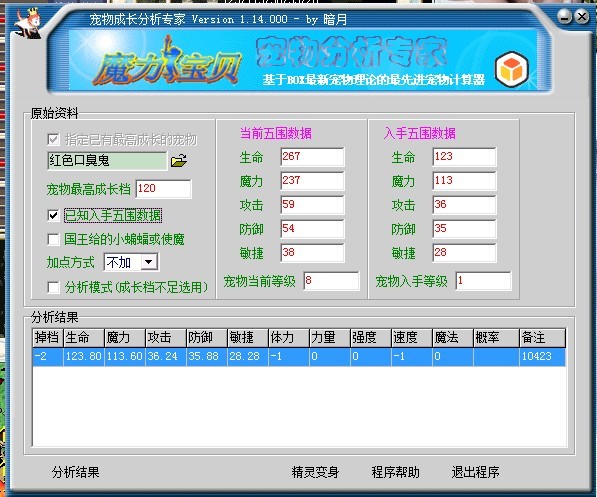Minimize the pet analyzer window
Viewport: 597px width, 497px height.
565,17
